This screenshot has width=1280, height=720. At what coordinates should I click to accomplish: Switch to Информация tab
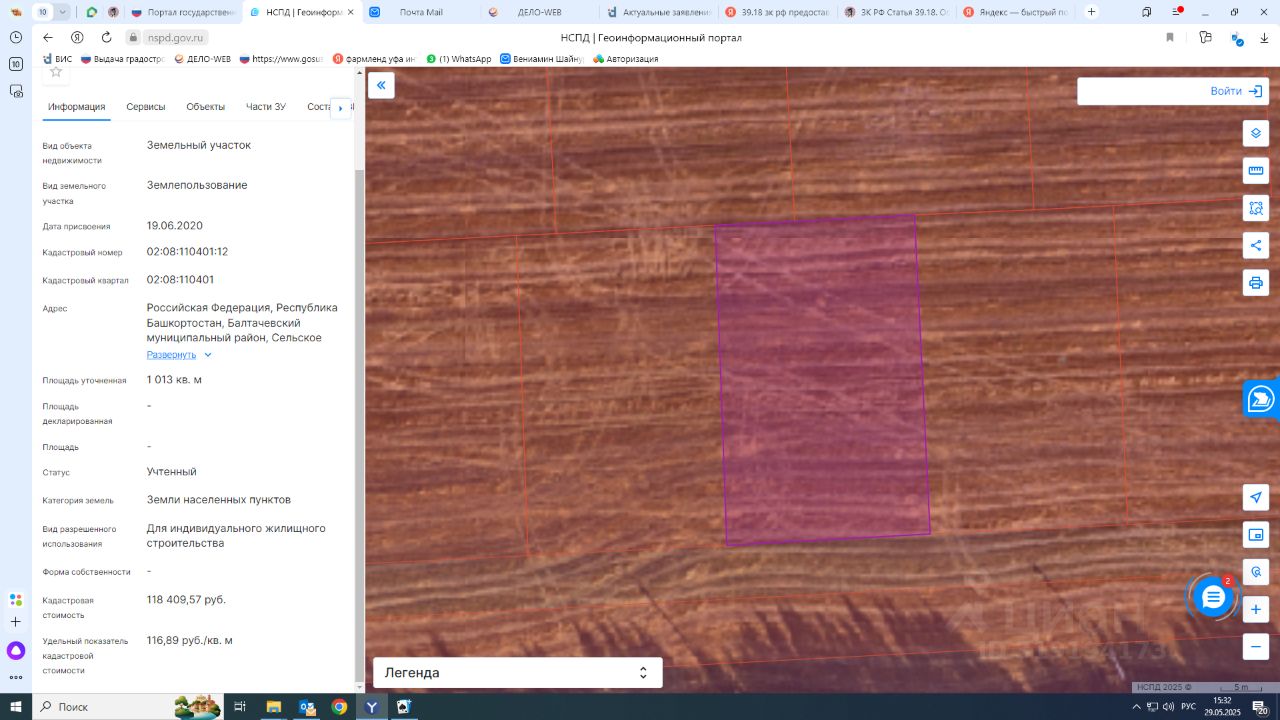click(77, 107)
